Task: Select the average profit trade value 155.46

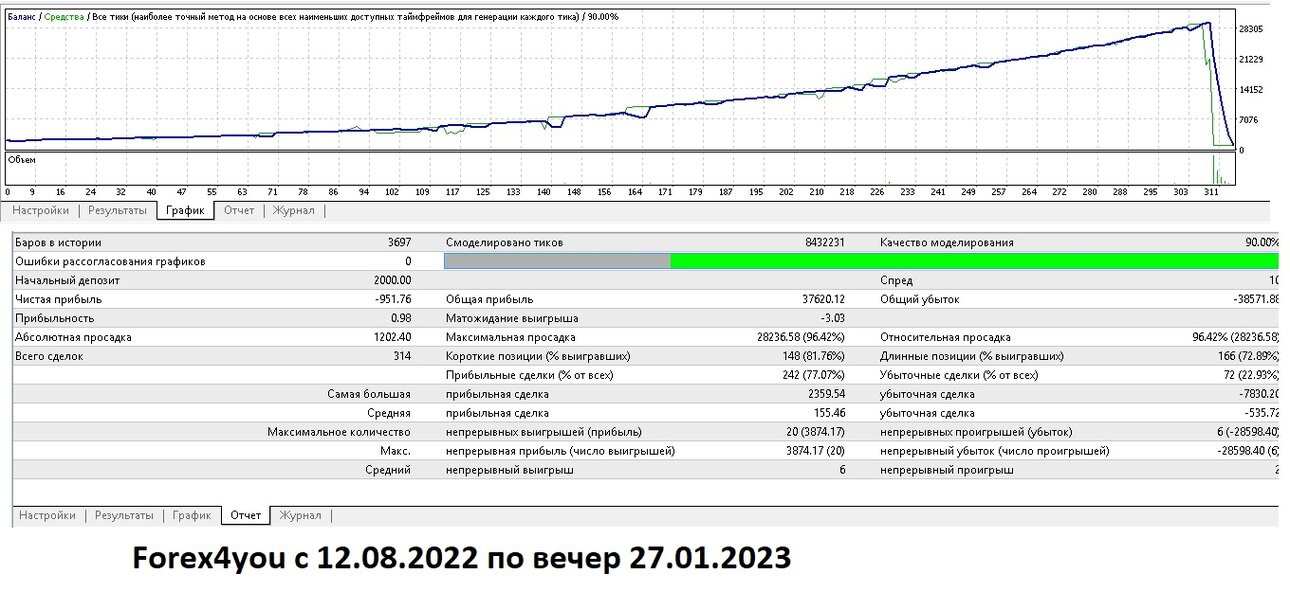Action: point(829,412)
